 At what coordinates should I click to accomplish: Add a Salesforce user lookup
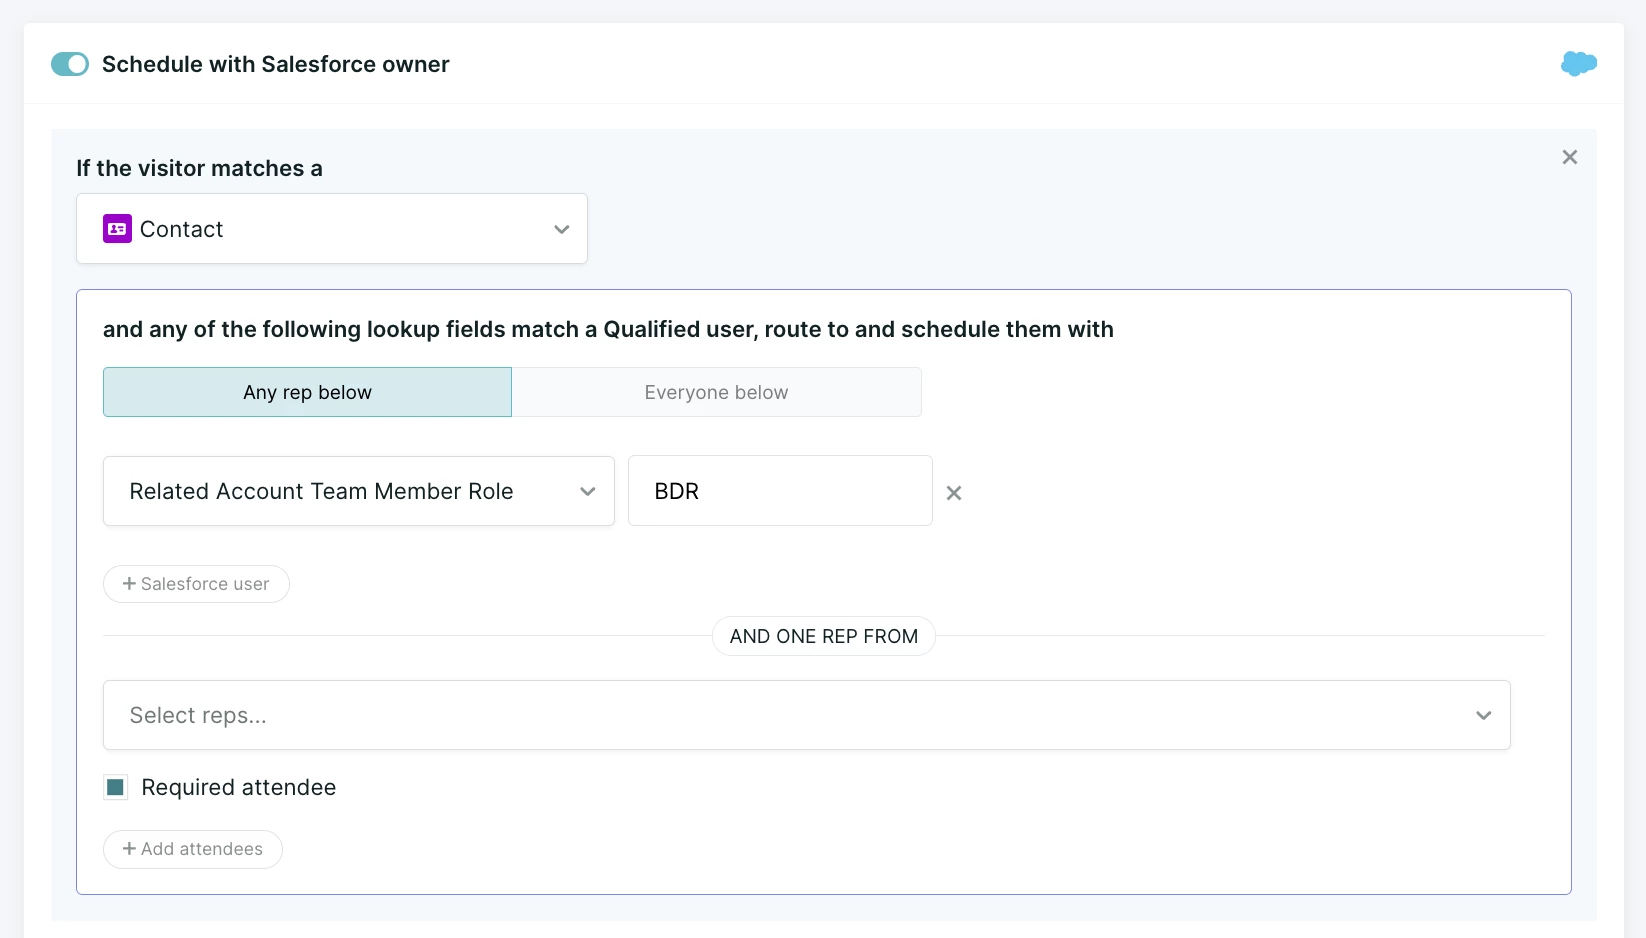tap(196, 584)
